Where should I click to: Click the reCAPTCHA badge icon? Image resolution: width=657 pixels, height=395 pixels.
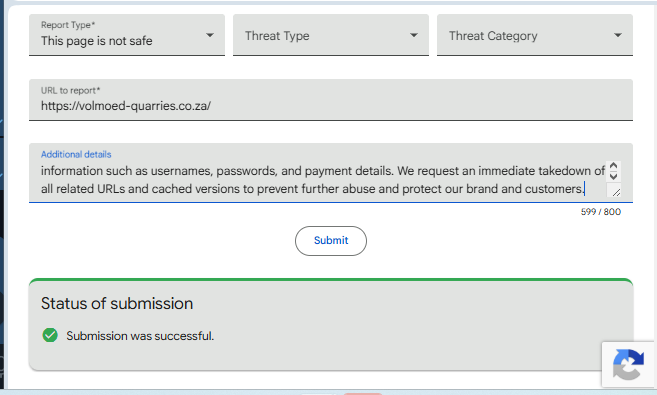click(x=628, y=364)
